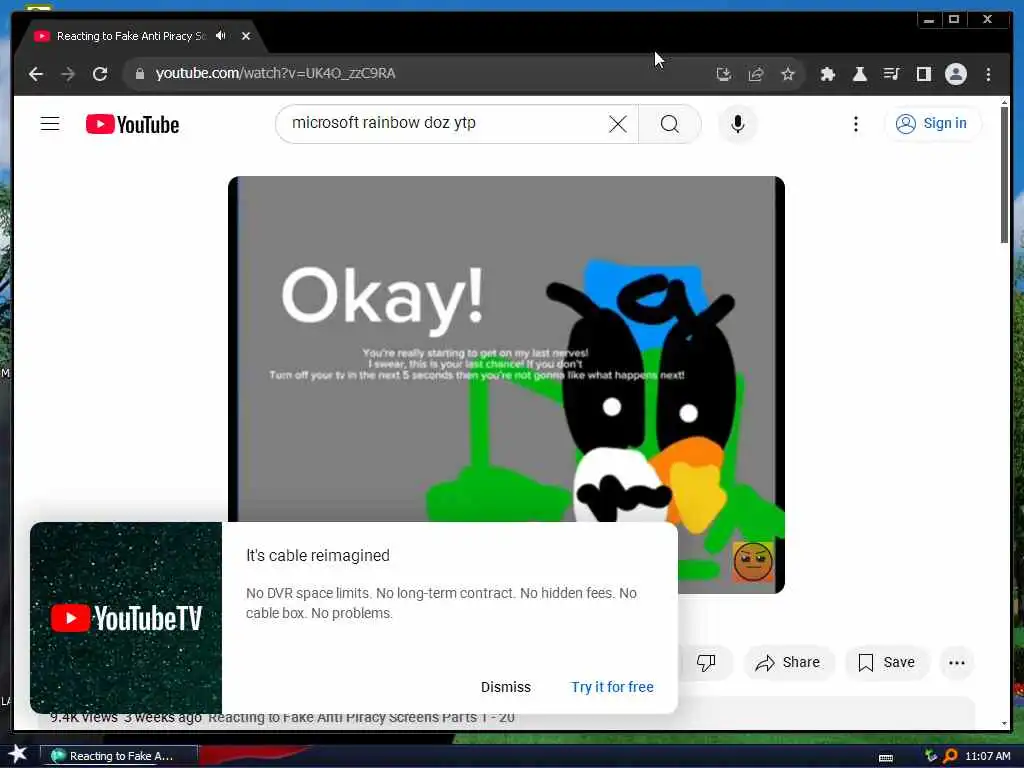
Task: Open the Extensions puzzle icon
Action: tap(827, 74)
